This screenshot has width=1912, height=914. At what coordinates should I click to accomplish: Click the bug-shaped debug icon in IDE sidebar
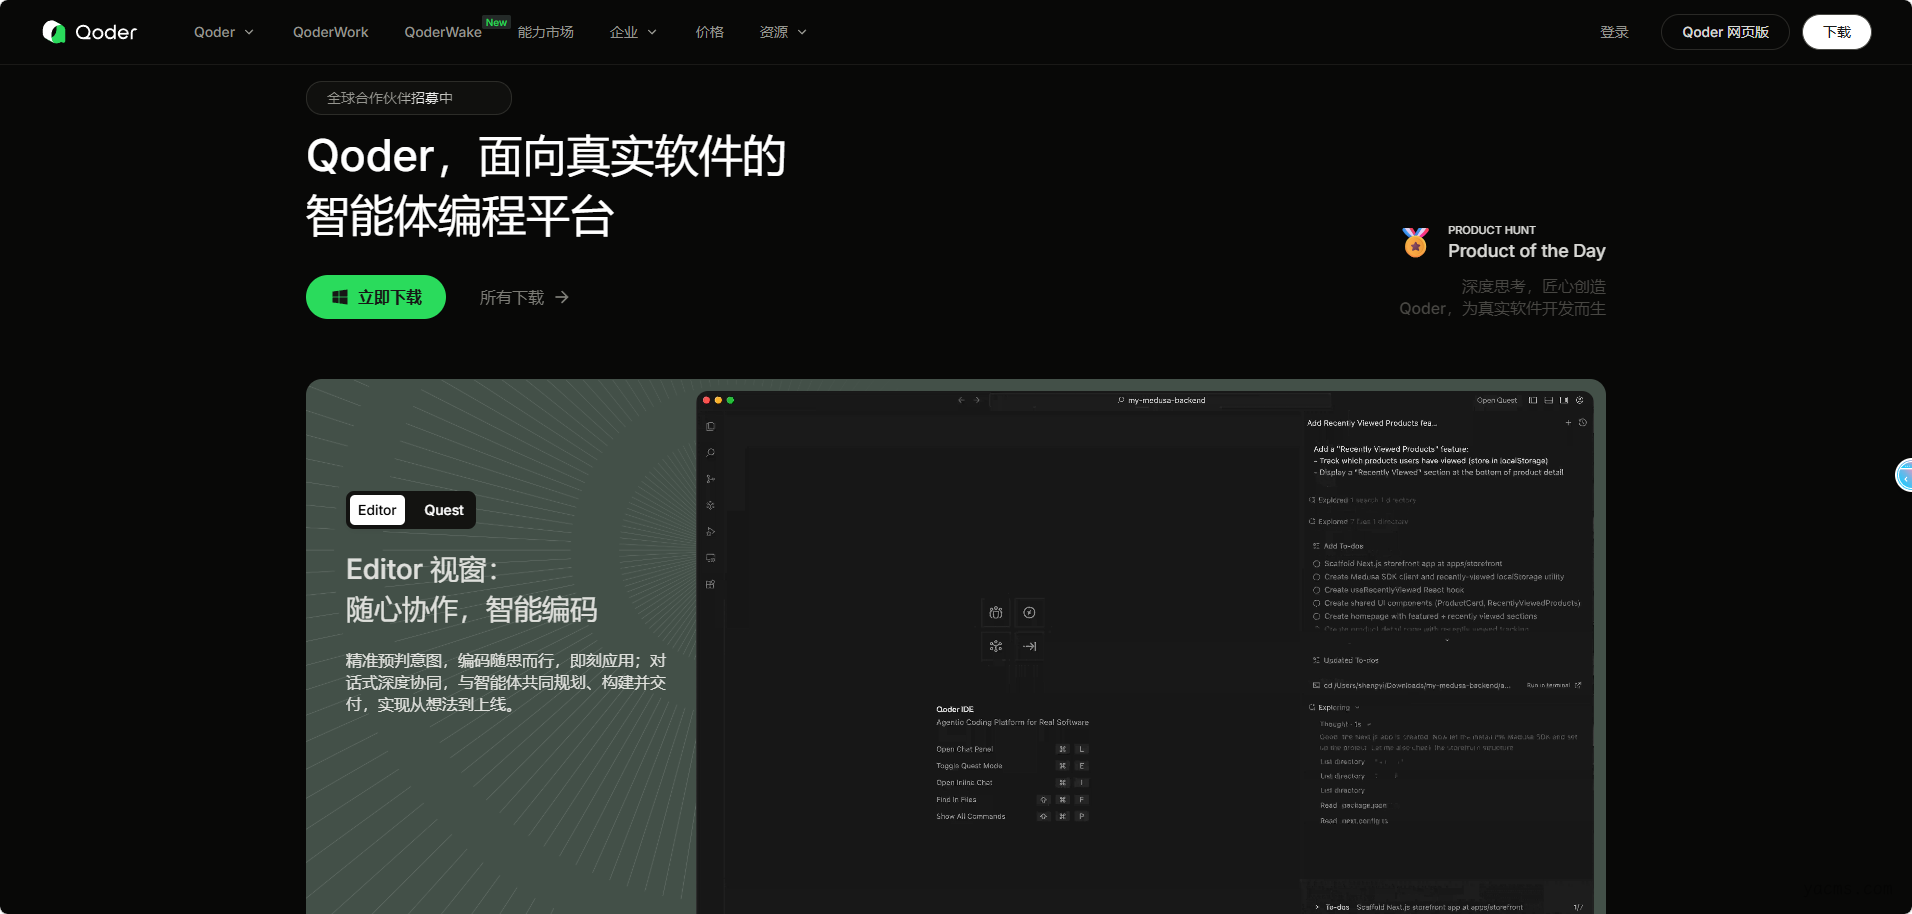click(x=711, y=505)
